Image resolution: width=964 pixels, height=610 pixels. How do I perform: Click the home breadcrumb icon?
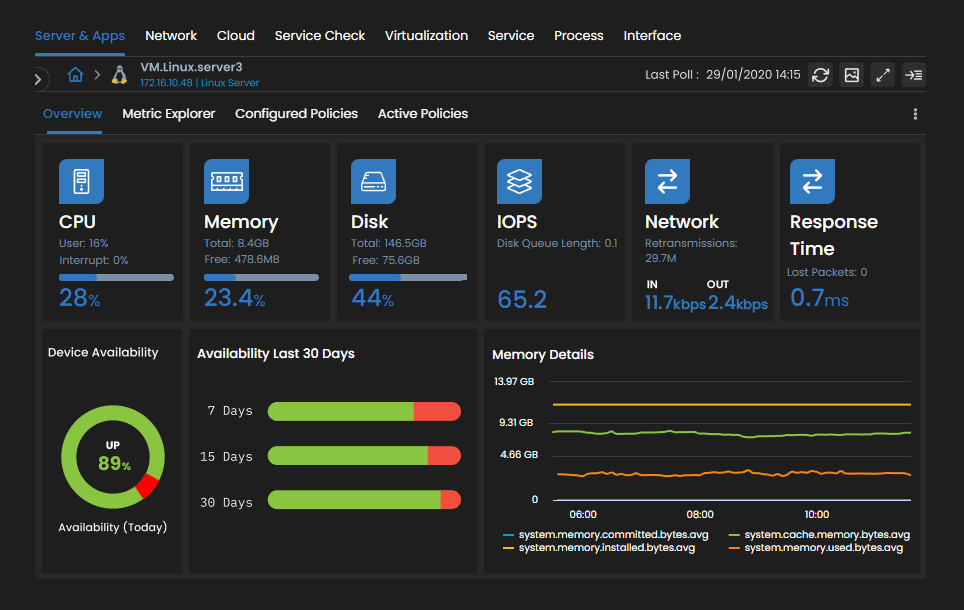point(75,75)
